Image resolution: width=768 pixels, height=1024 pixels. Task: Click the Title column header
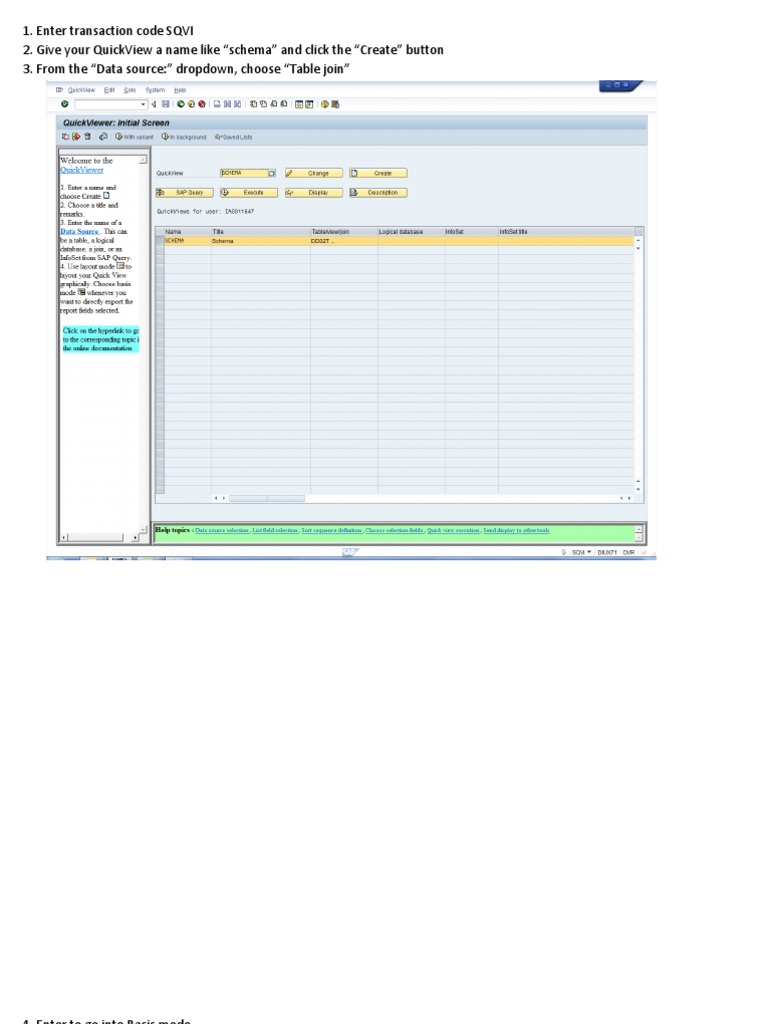coord(261,231)
